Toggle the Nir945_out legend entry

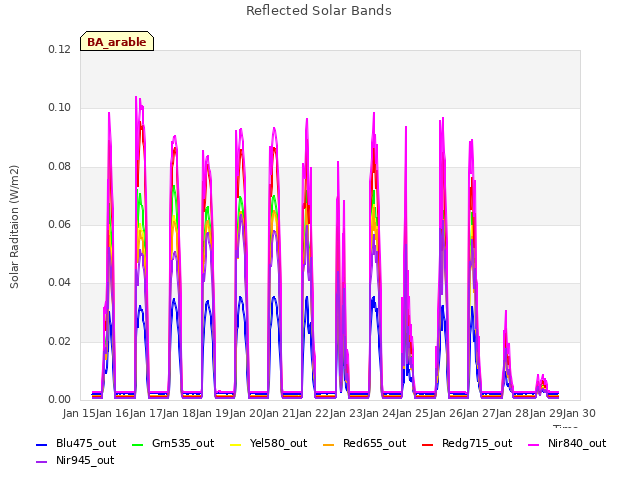[x=75, y=461]
